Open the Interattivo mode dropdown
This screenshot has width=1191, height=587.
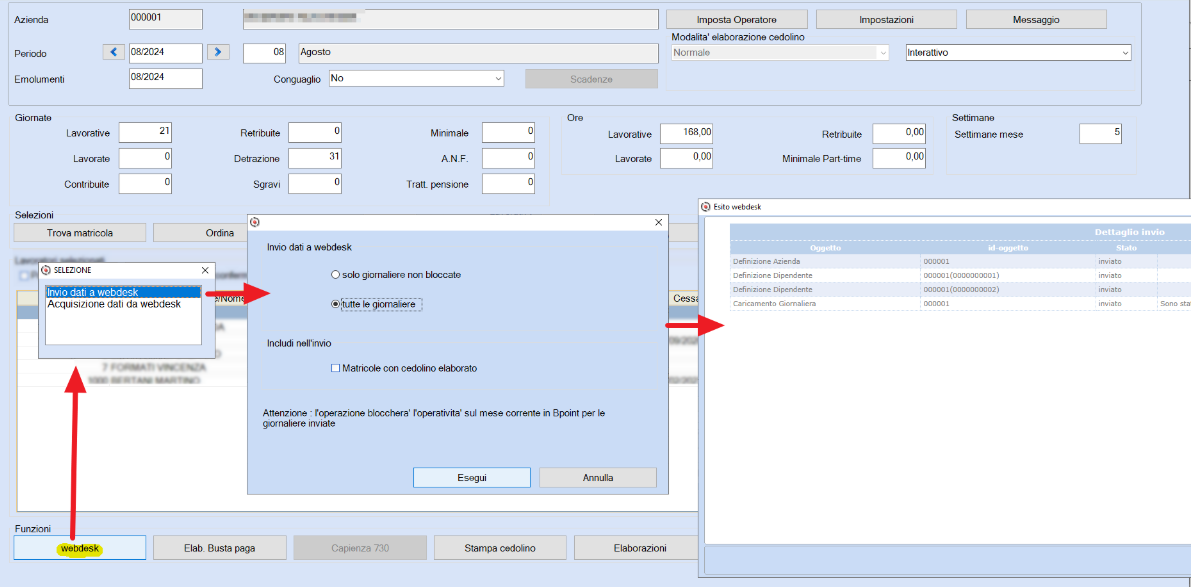point(1125,52)
